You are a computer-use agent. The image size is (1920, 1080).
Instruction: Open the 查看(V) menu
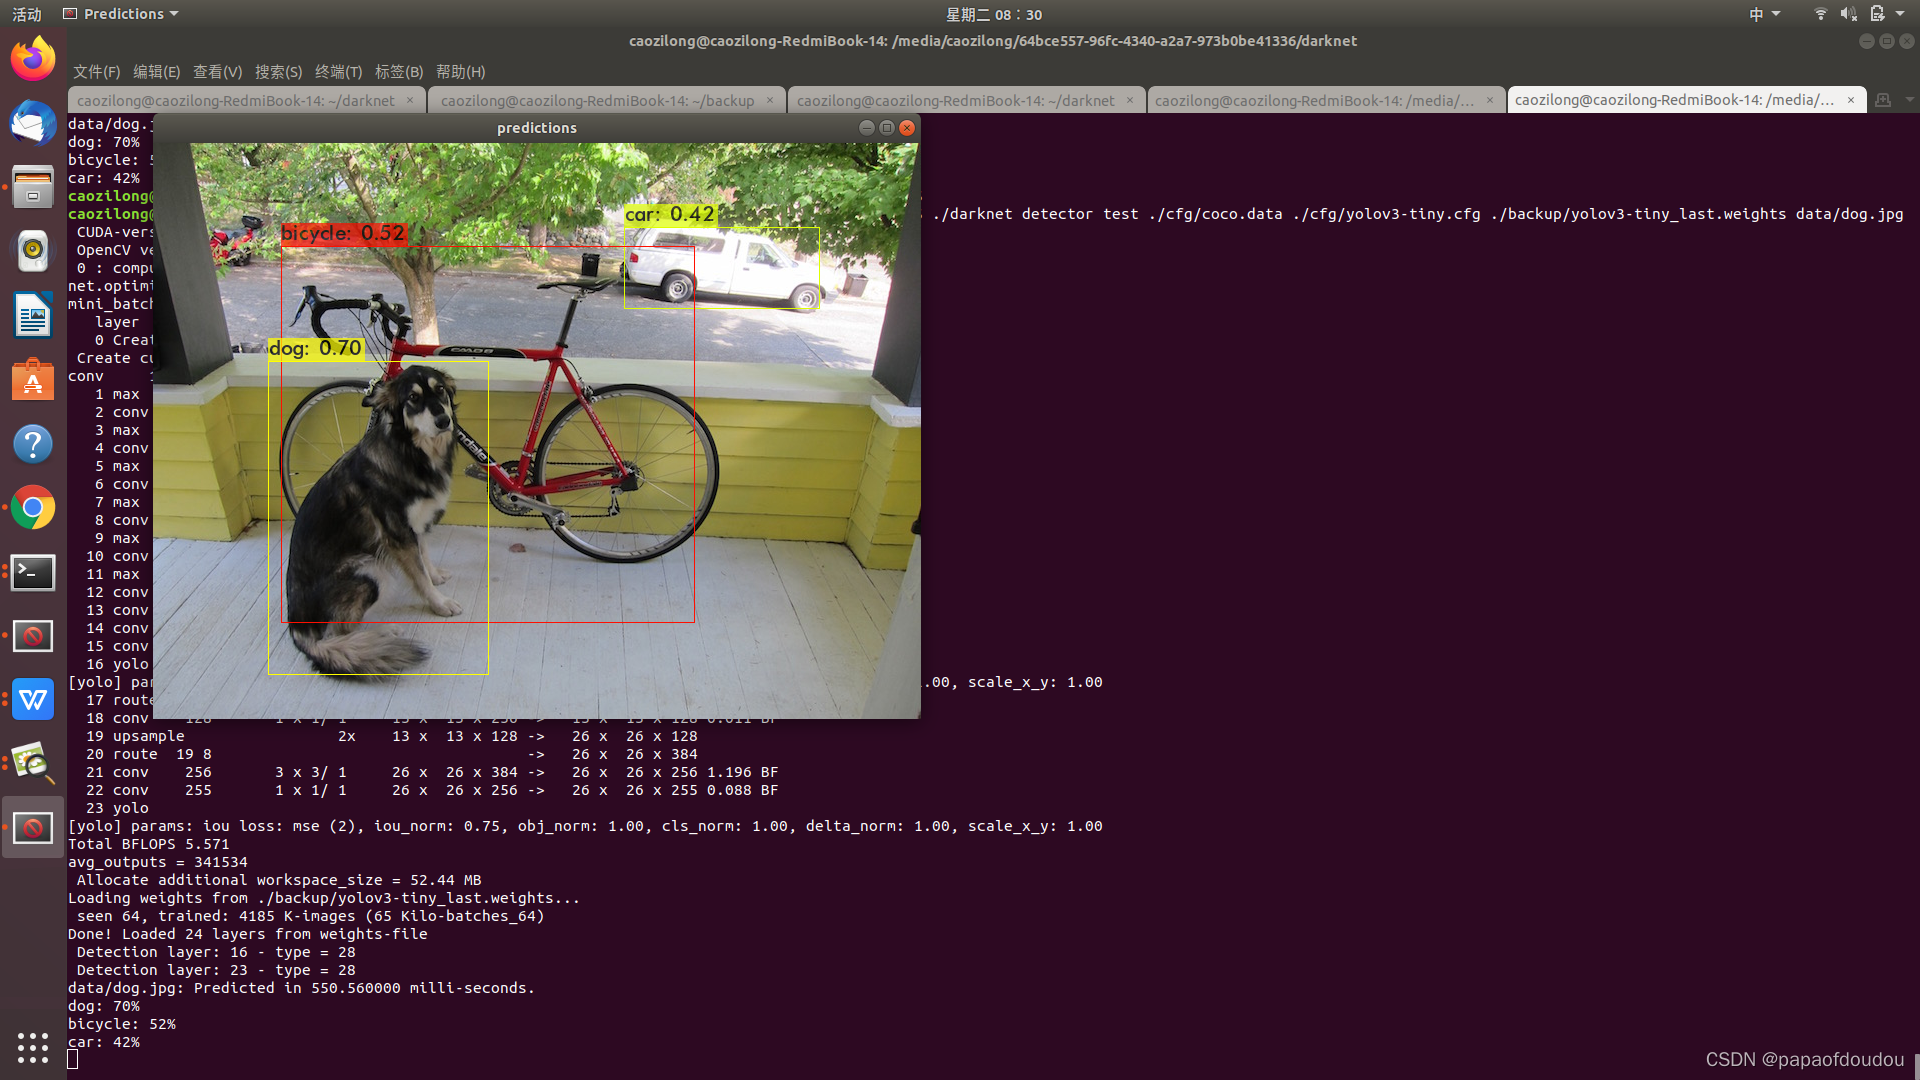coord(217,72)
